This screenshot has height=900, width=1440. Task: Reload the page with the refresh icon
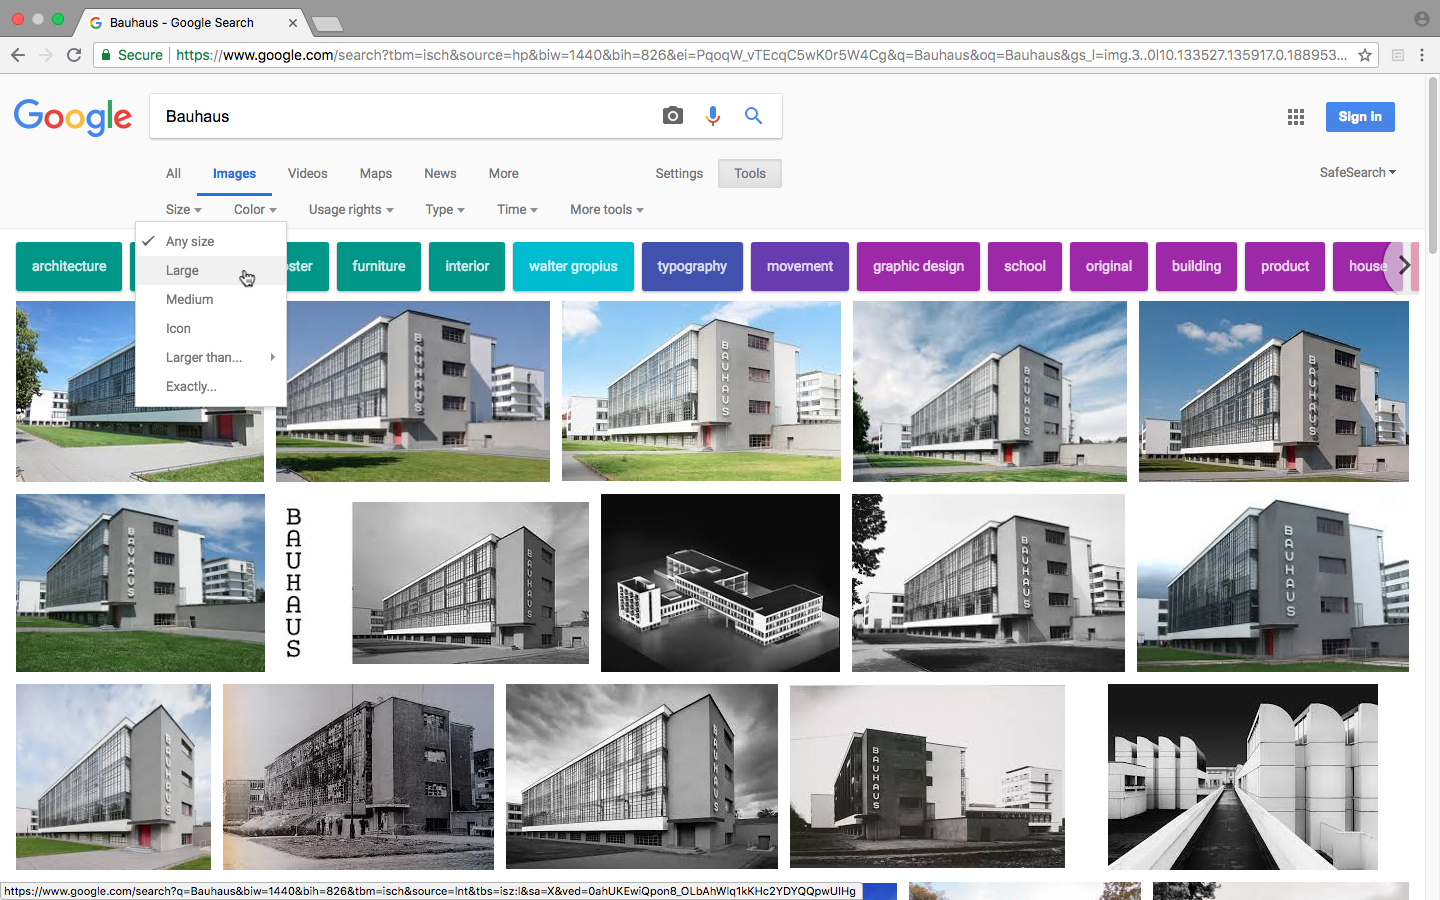pyautogui.click(x=74, y=55)
